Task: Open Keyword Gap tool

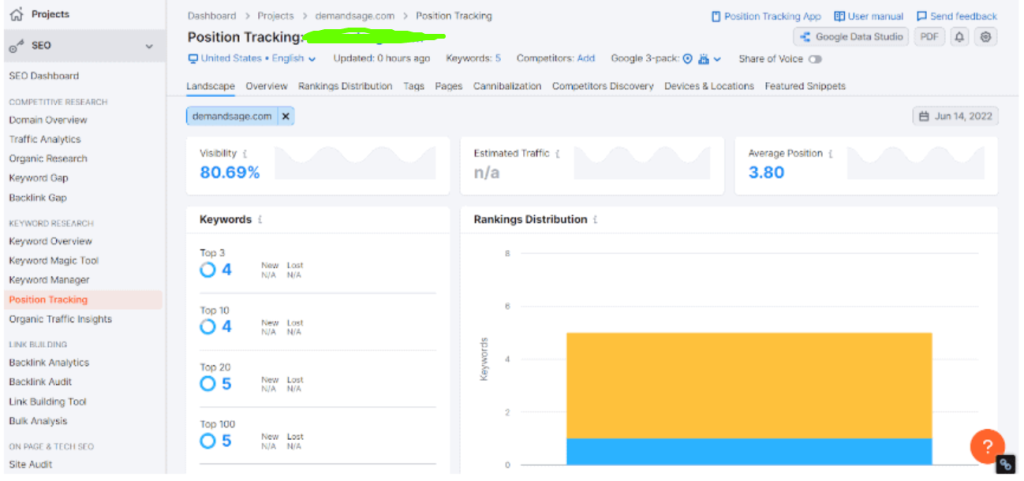Action: (39, 178)
